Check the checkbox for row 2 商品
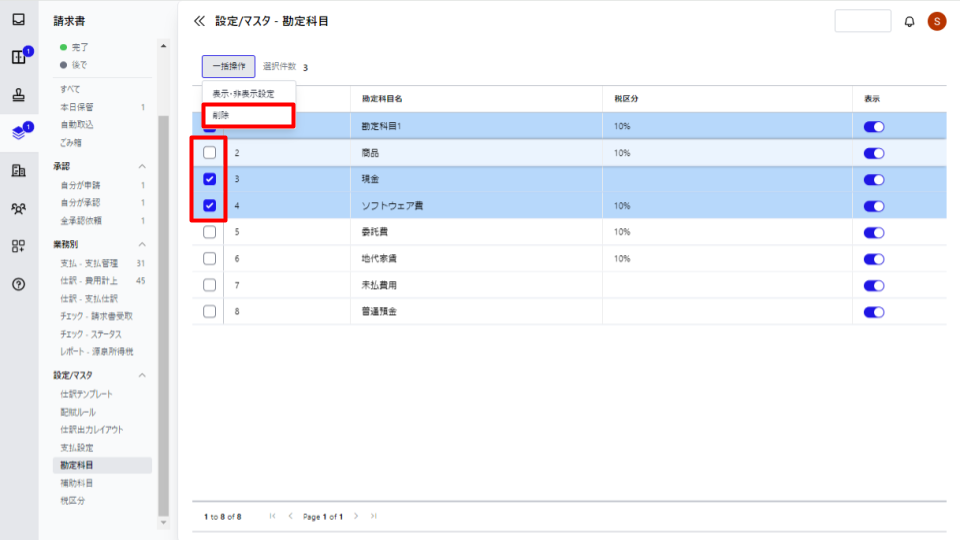The width and height of the screenshot is (960, 540). click(209, 152)
